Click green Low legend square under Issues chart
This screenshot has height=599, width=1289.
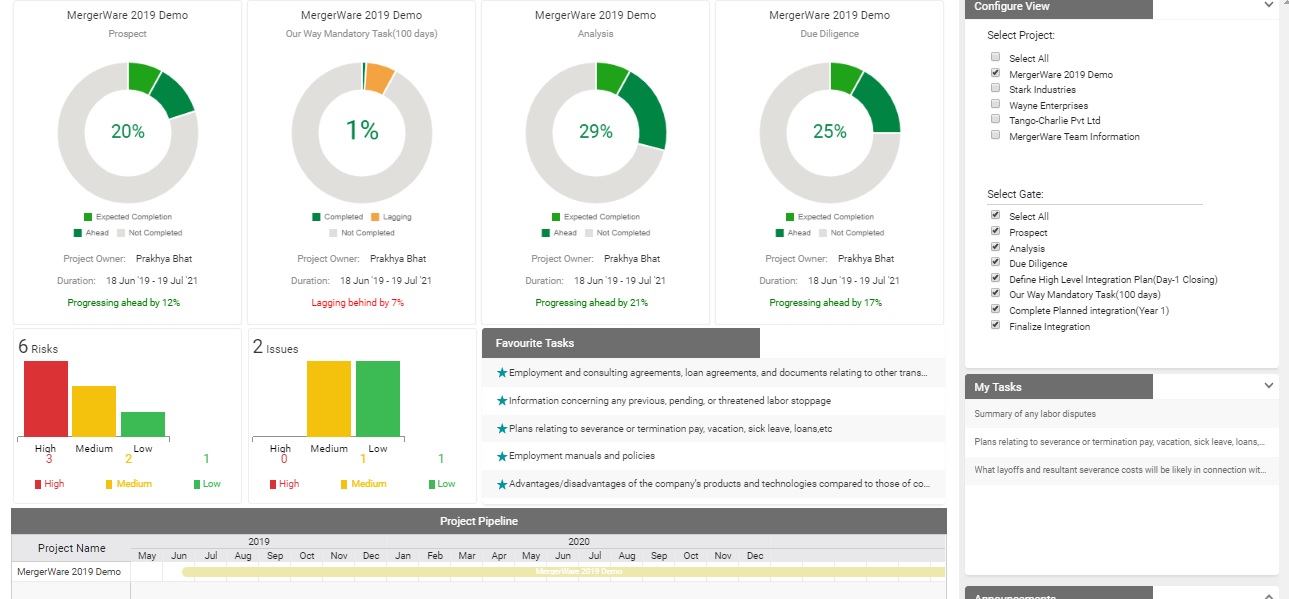pos(432,484)
